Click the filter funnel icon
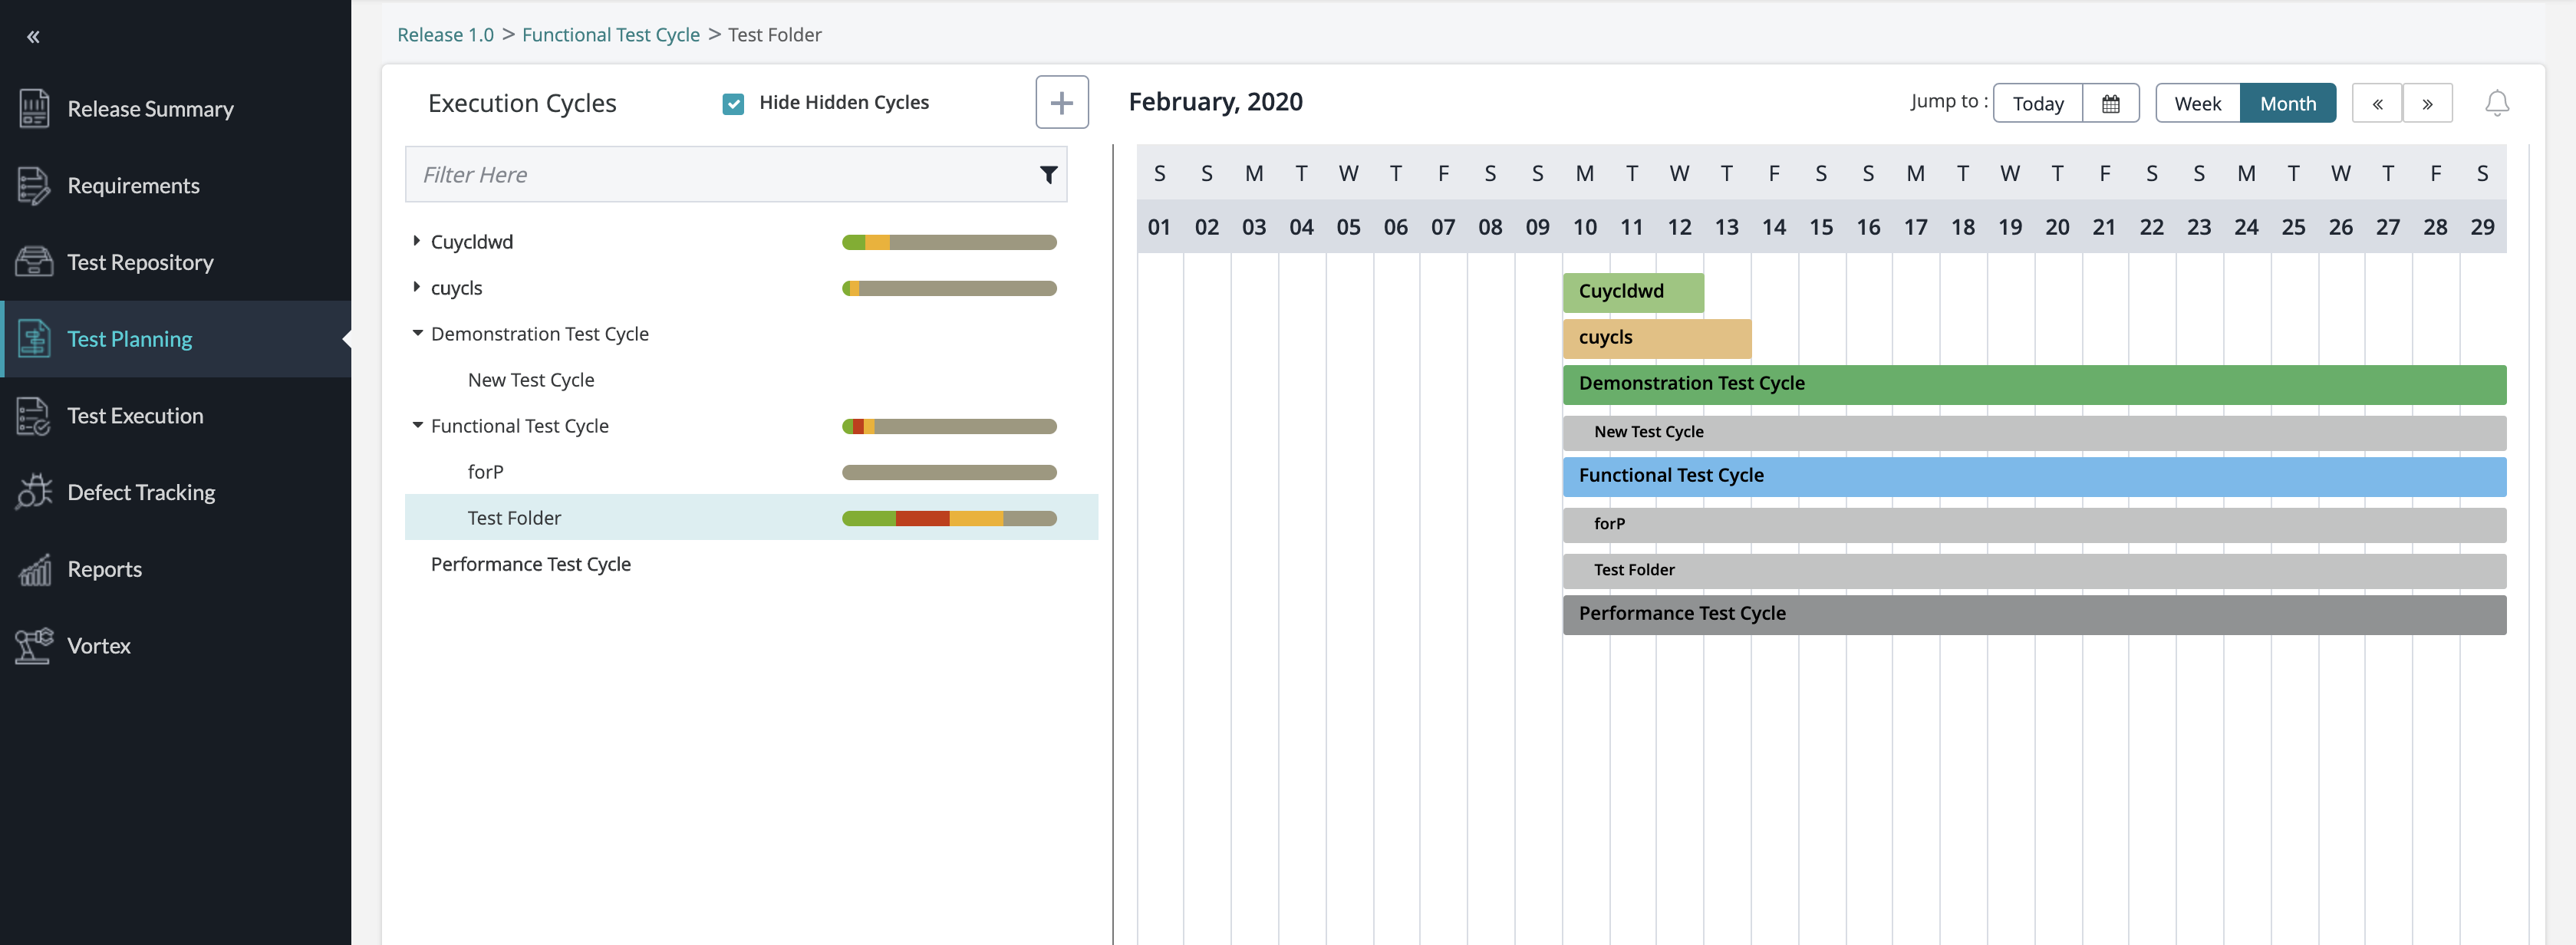This screenshot has width=2576, height=945. (x=1048, y=175)
